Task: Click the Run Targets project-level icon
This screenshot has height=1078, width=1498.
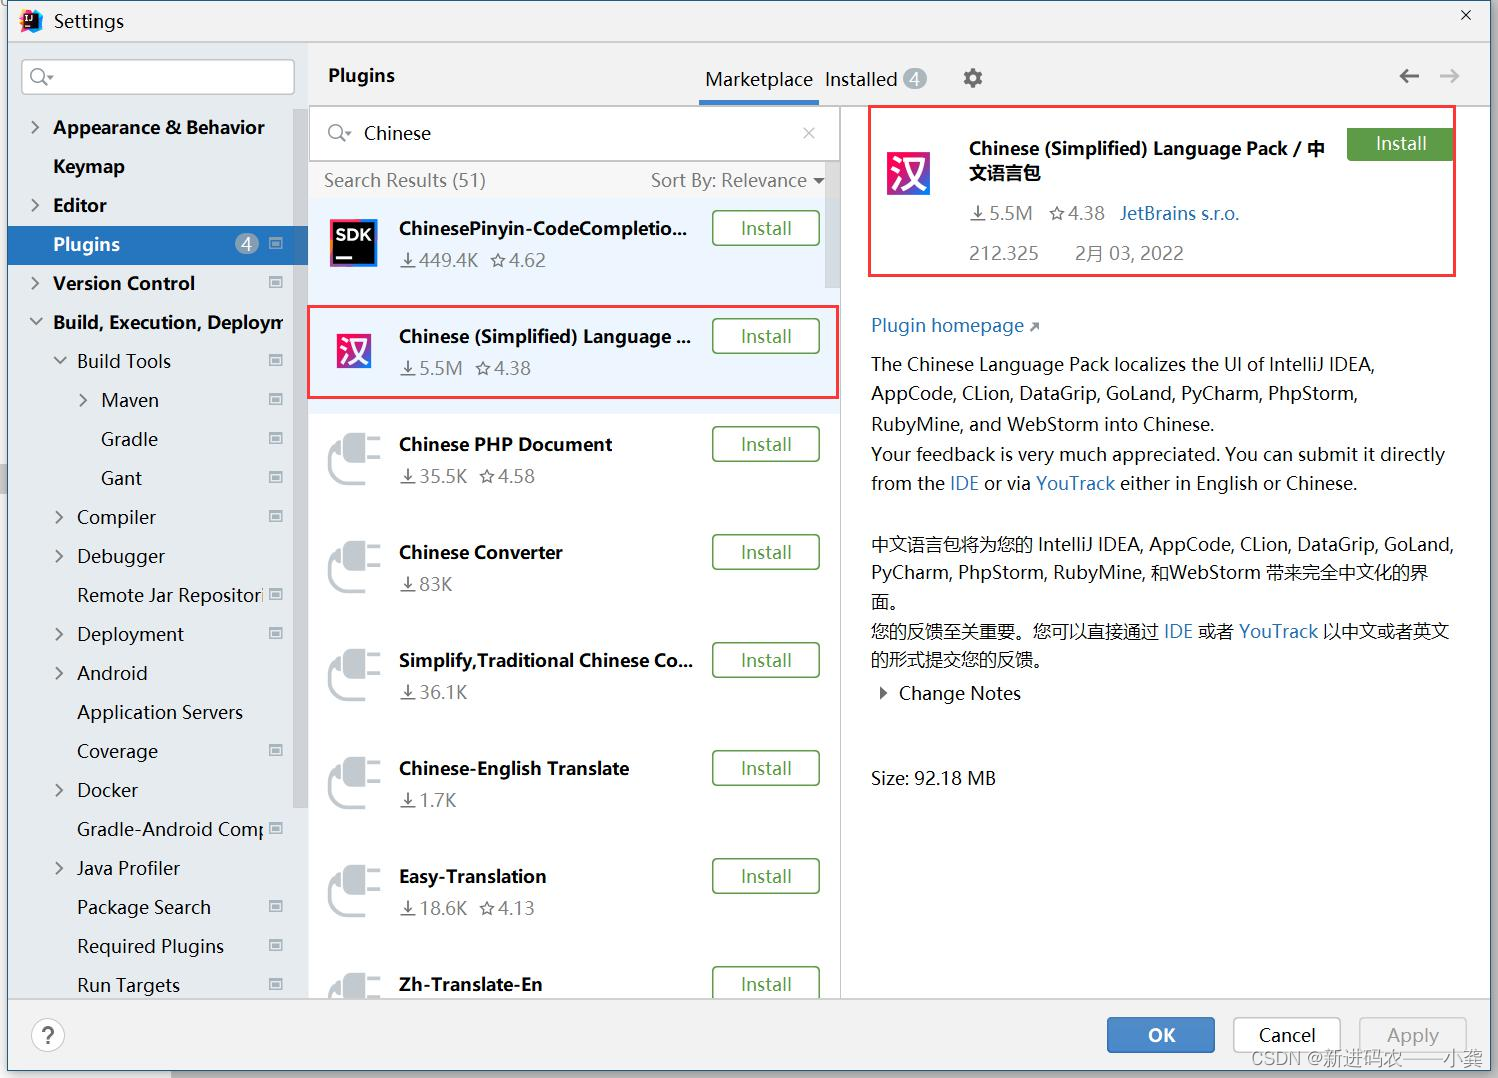Action: (x=276, y=985)
